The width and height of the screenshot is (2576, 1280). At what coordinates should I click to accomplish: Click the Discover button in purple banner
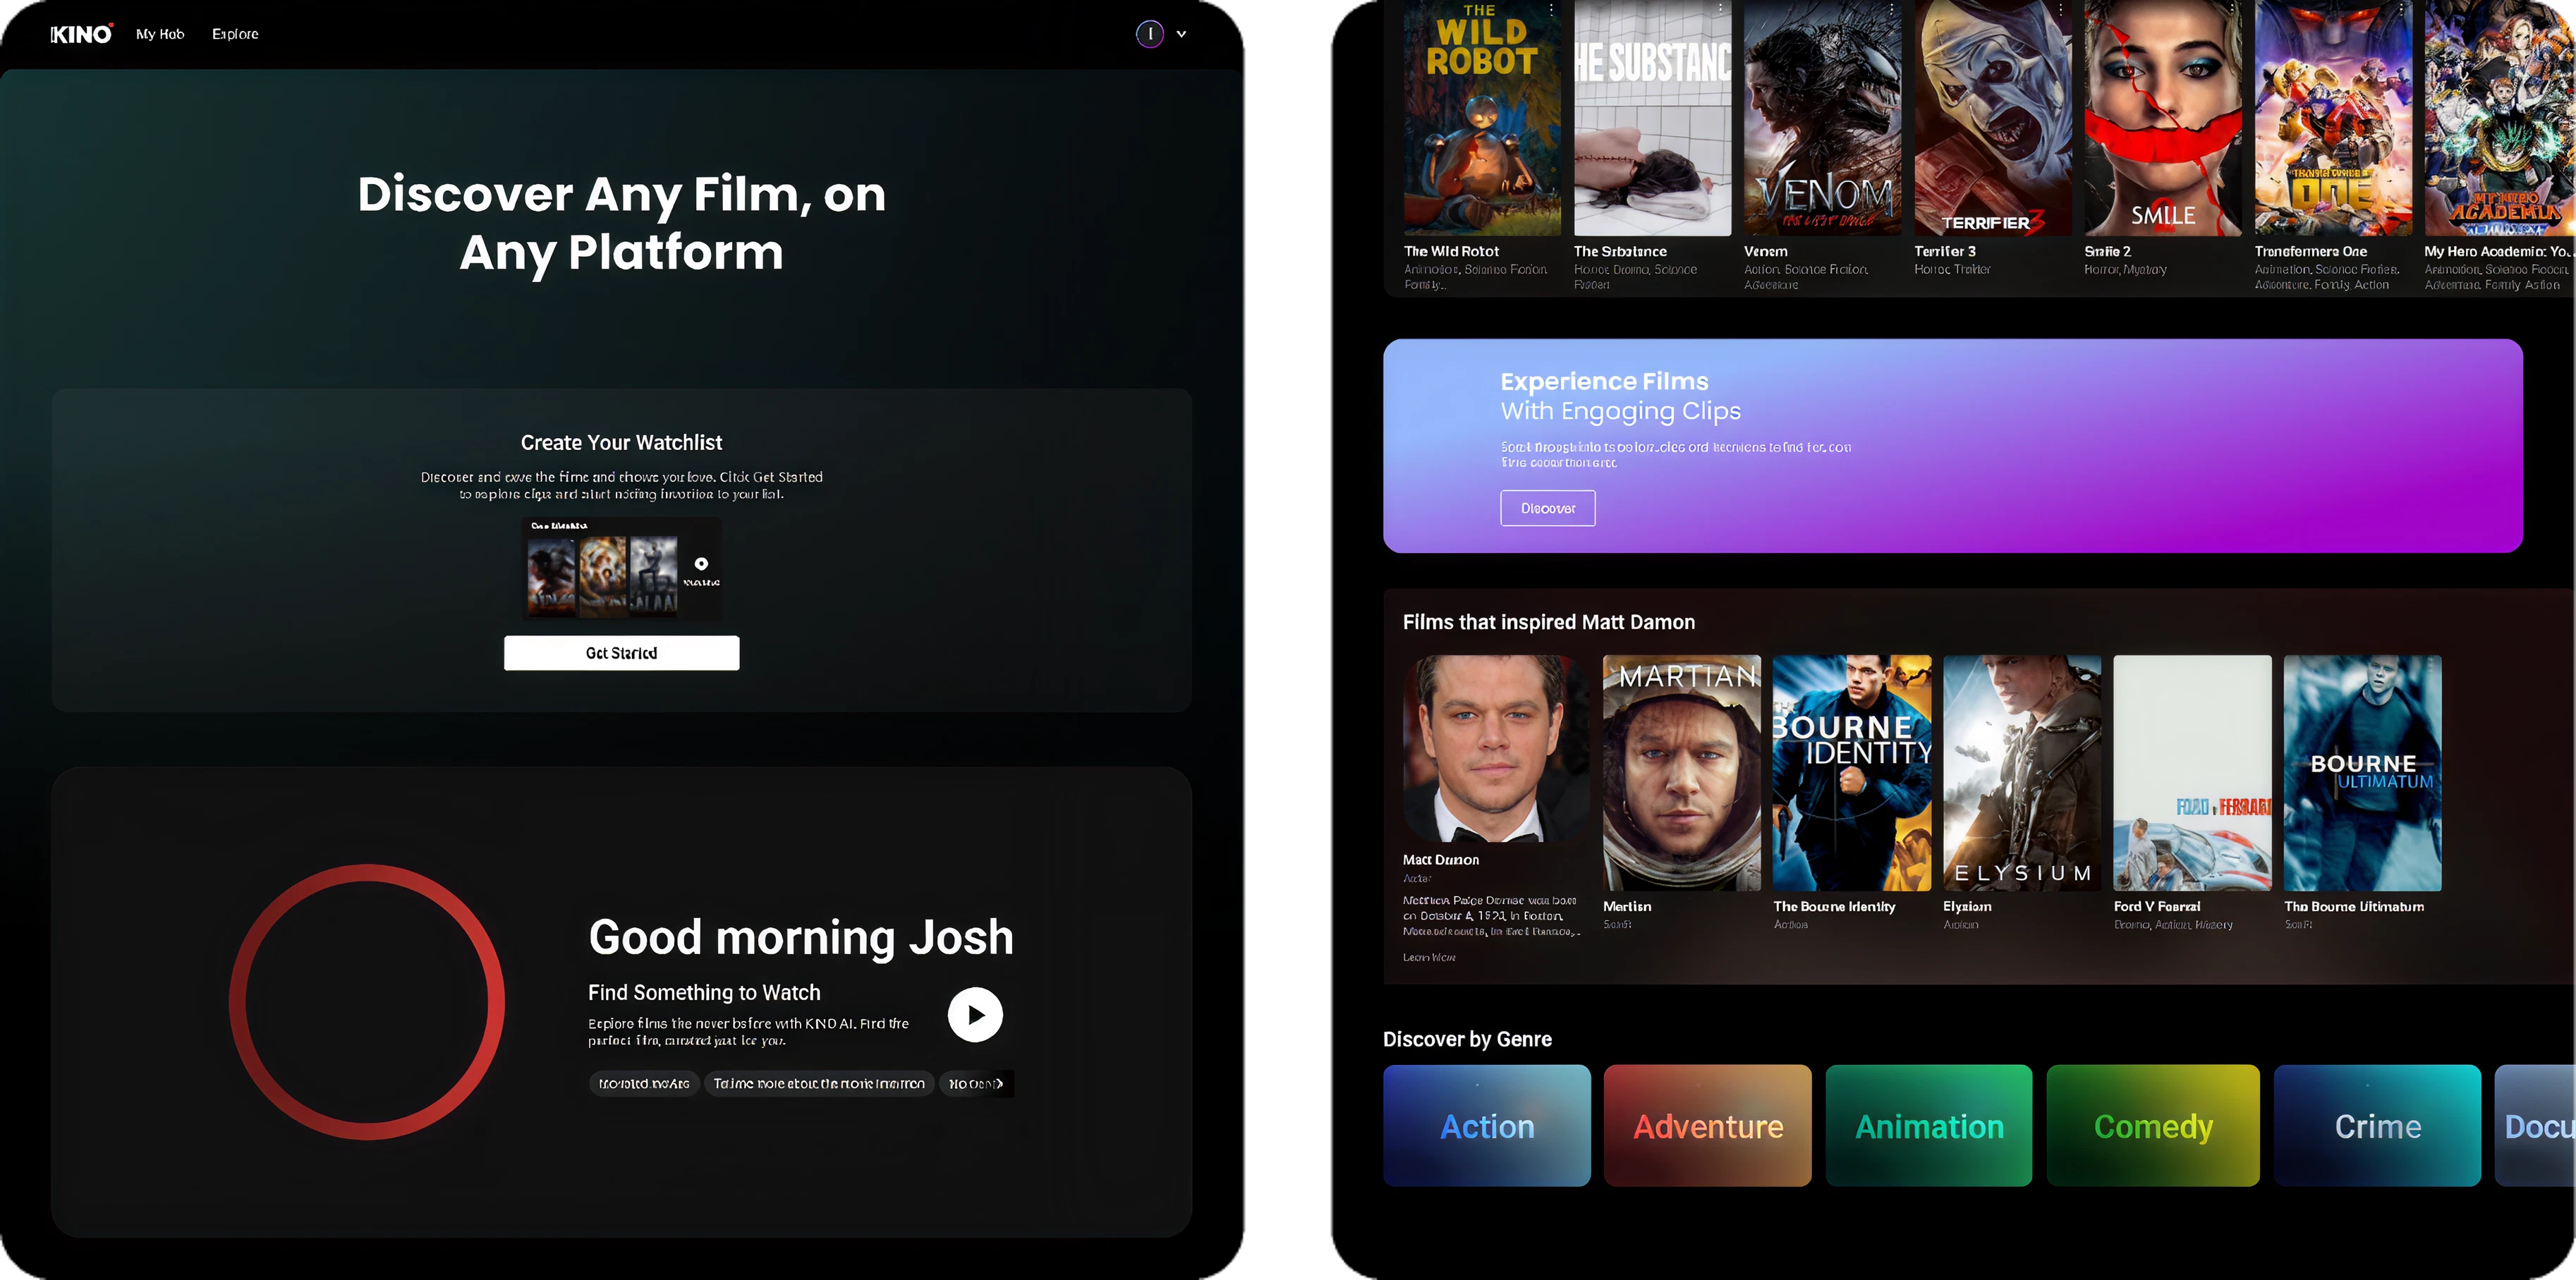[x=1547, y=508]
